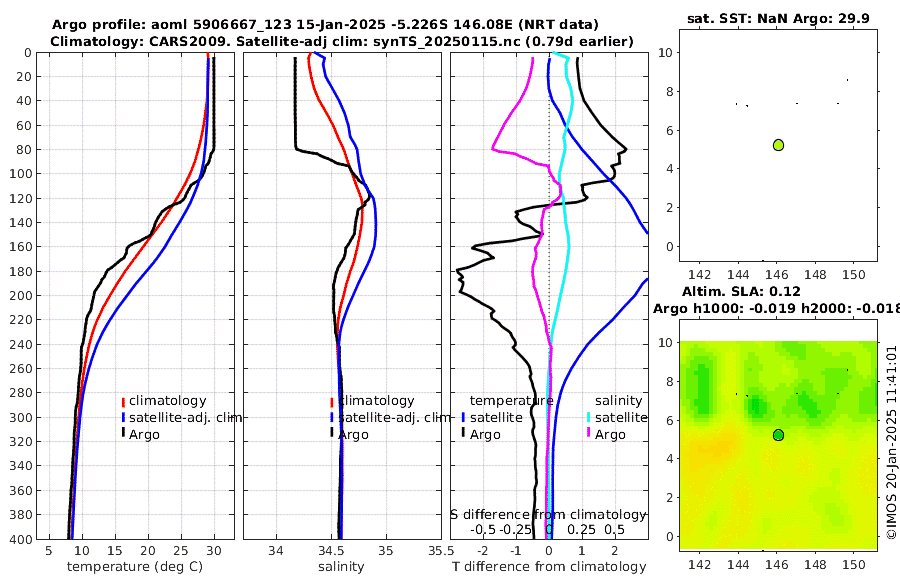Screen dimensions: 900x580
Task: Click the 'salinity' x-axis label
Action: tap(341, 567)
